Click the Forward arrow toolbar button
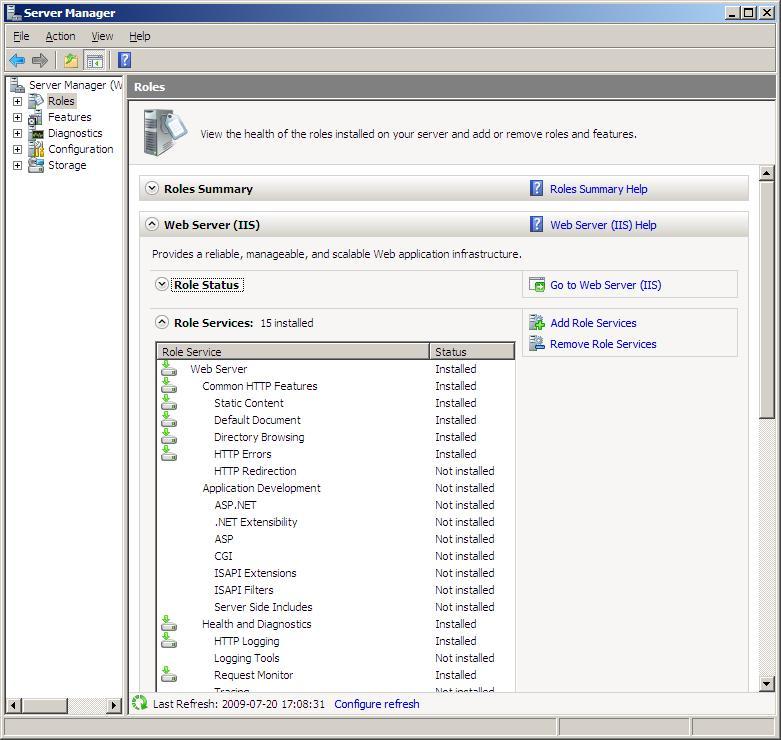The height and width of the screenshot is (740, 781). [40, 61]
